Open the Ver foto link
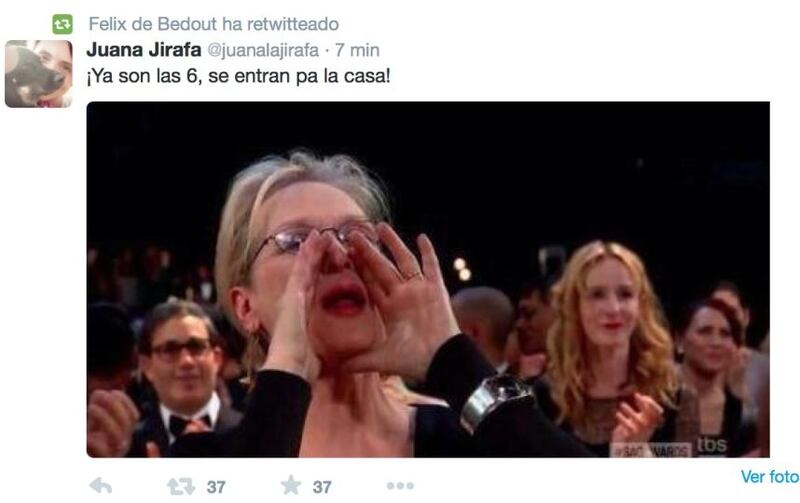 [x=770, y=477]
